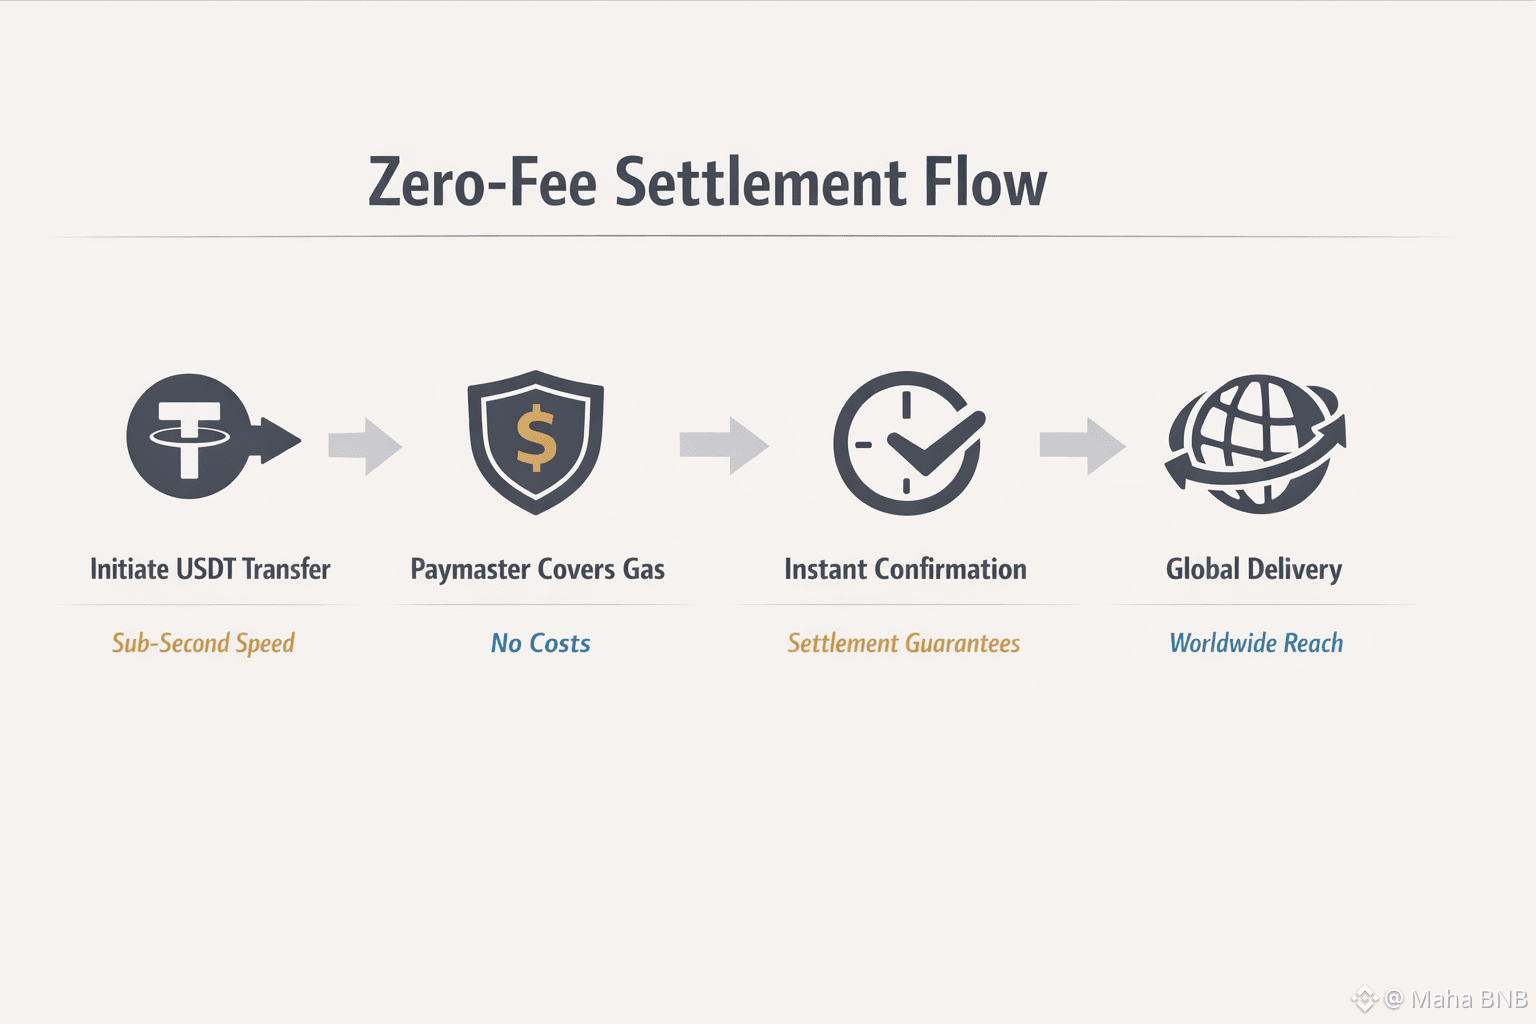Select the "Settlement Guarantees" caption

point(903,643)
